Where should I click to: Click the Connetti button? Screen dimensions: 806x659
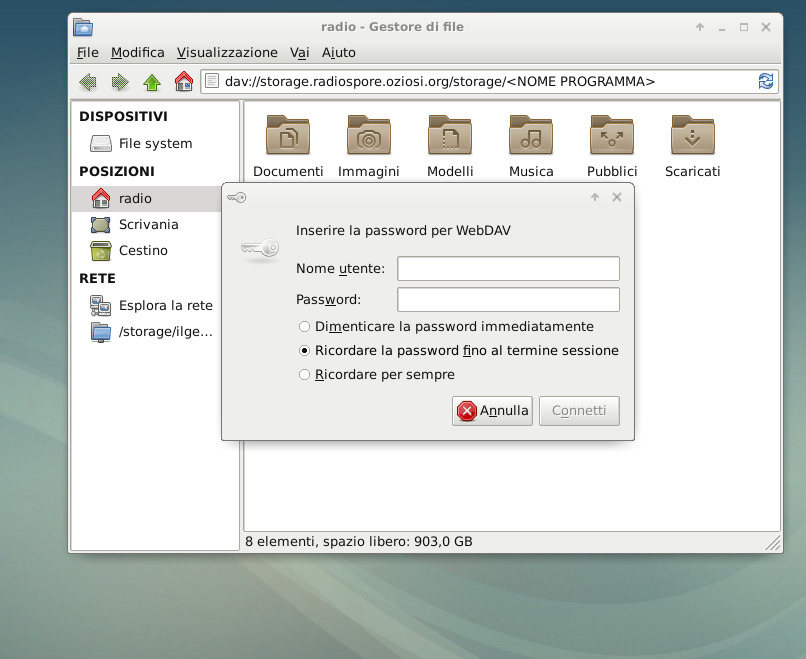(x=579, y=411)
